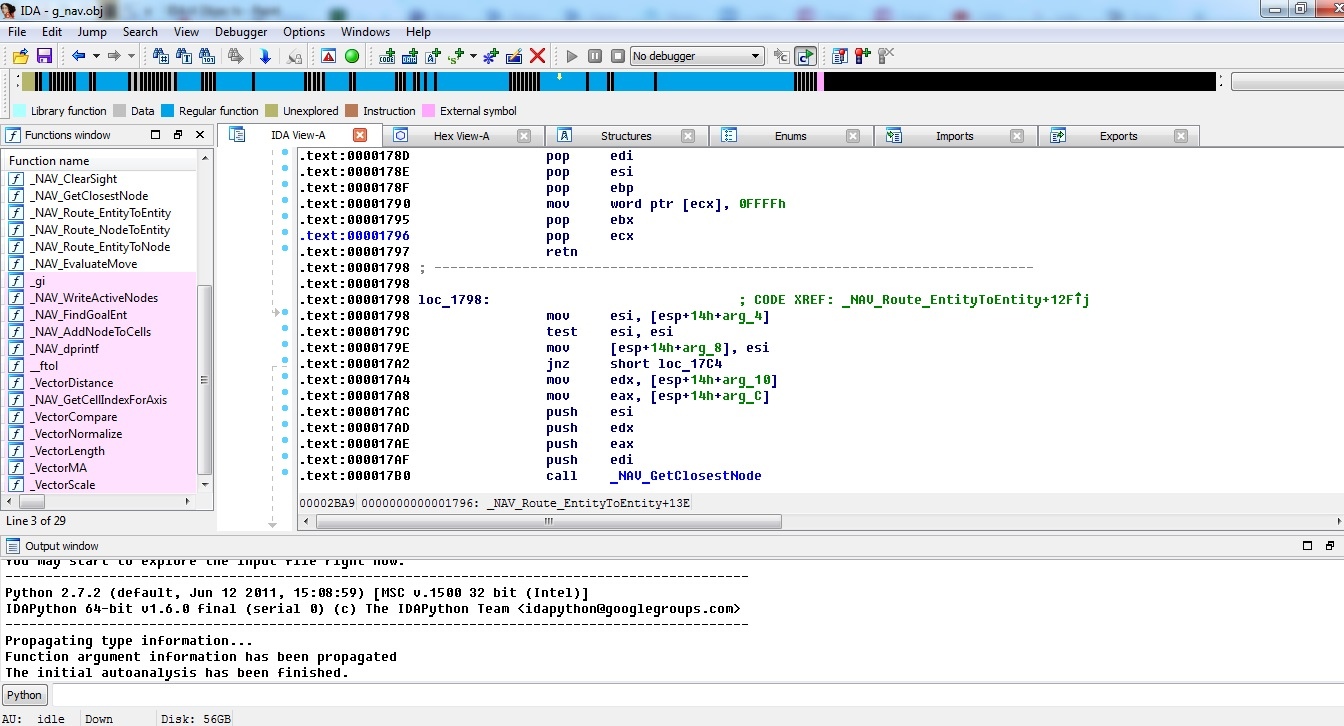Click the breakpoint list toolbar icon

coord(840,56)
